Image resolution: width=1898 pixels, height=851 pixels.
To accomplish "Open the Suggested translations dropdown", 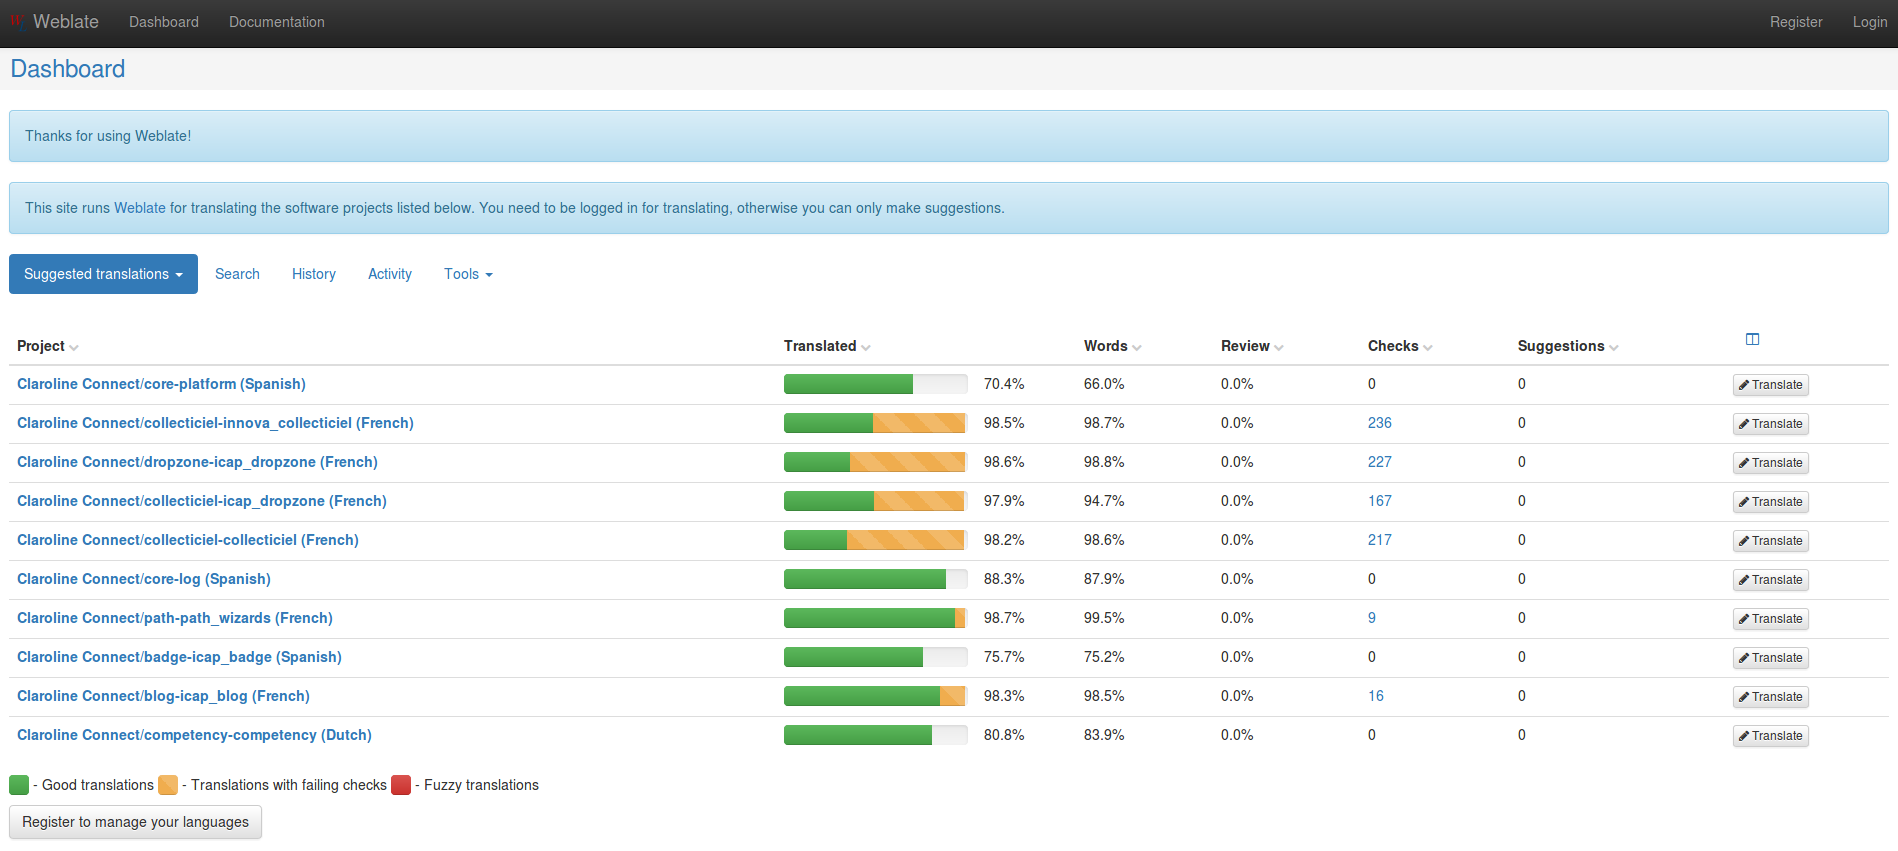I will [x=103, y=274].
